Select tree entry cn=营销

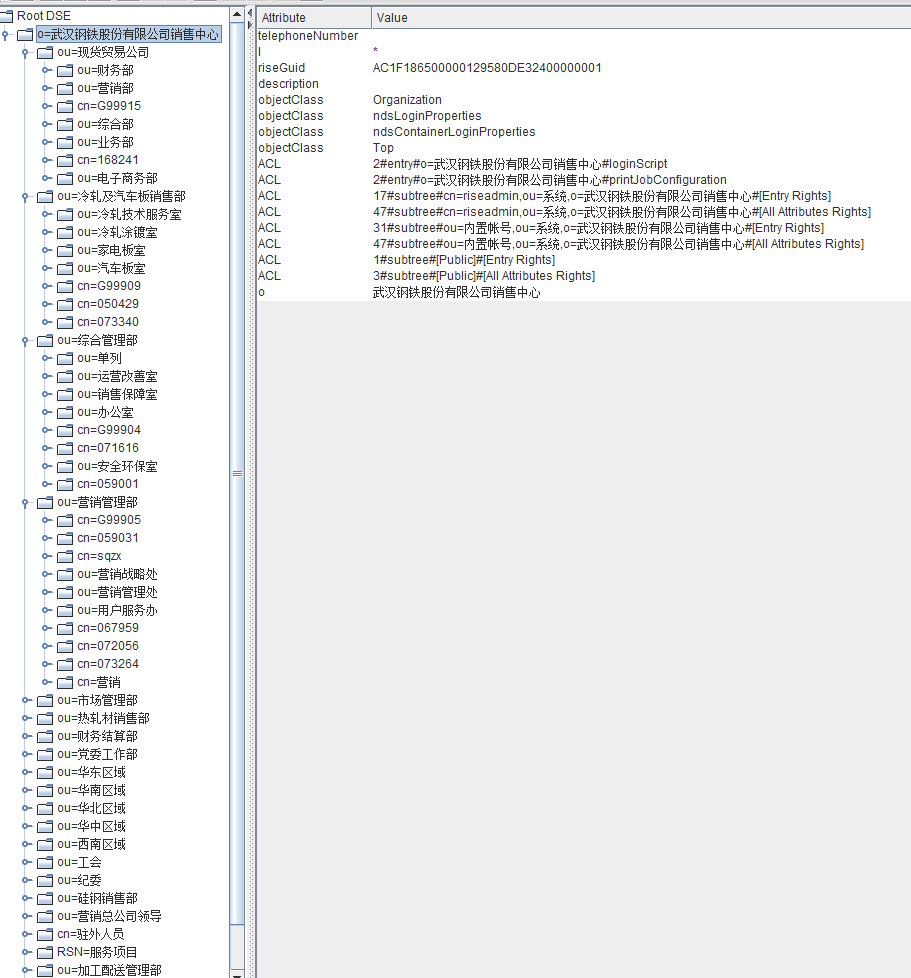click(x=99, y=682)
